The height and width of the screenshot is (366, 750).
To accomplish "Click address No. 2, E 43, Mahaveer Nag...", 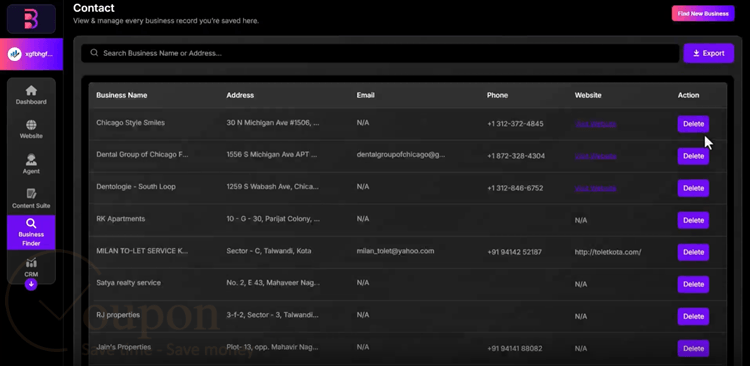I will tap(273, 283).
